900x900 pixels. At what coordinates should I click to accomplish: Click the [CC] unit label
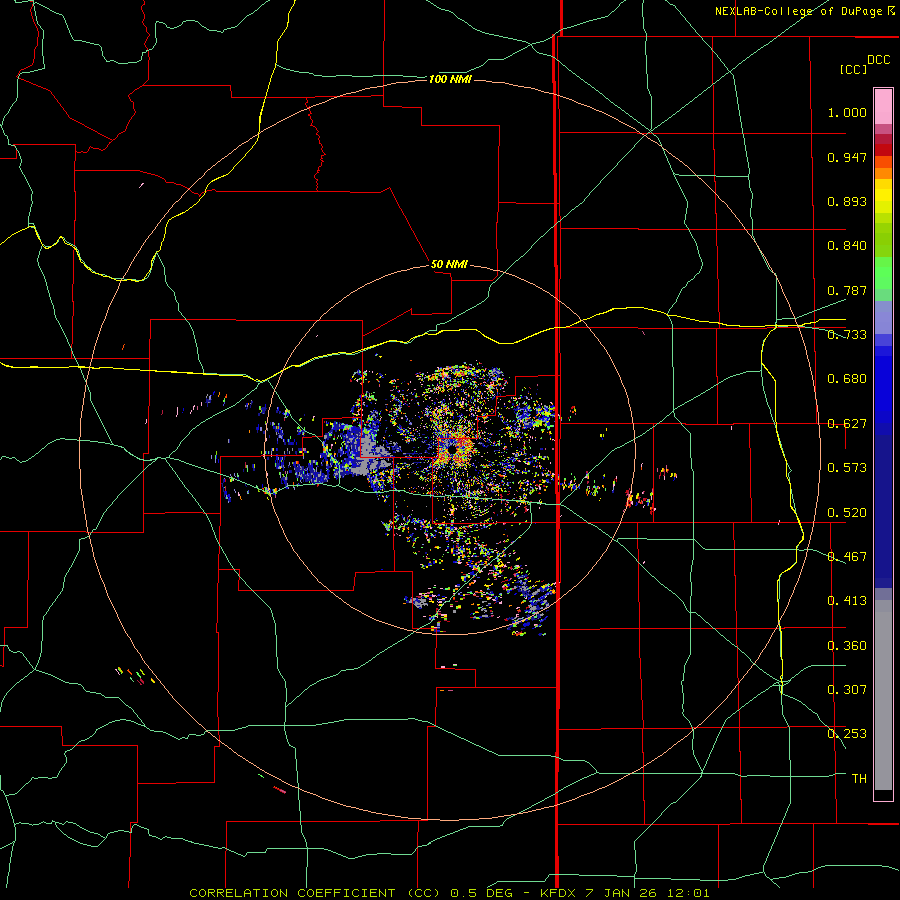click(x=853, y=69)
